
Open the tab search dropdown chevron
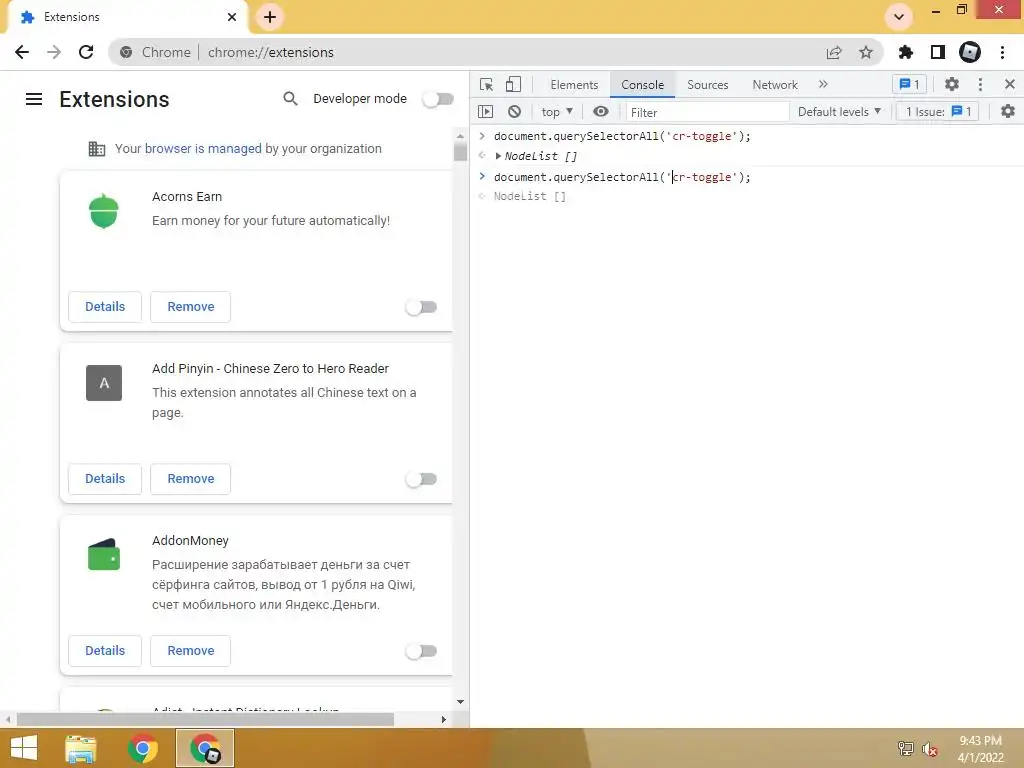coord(899,17)
